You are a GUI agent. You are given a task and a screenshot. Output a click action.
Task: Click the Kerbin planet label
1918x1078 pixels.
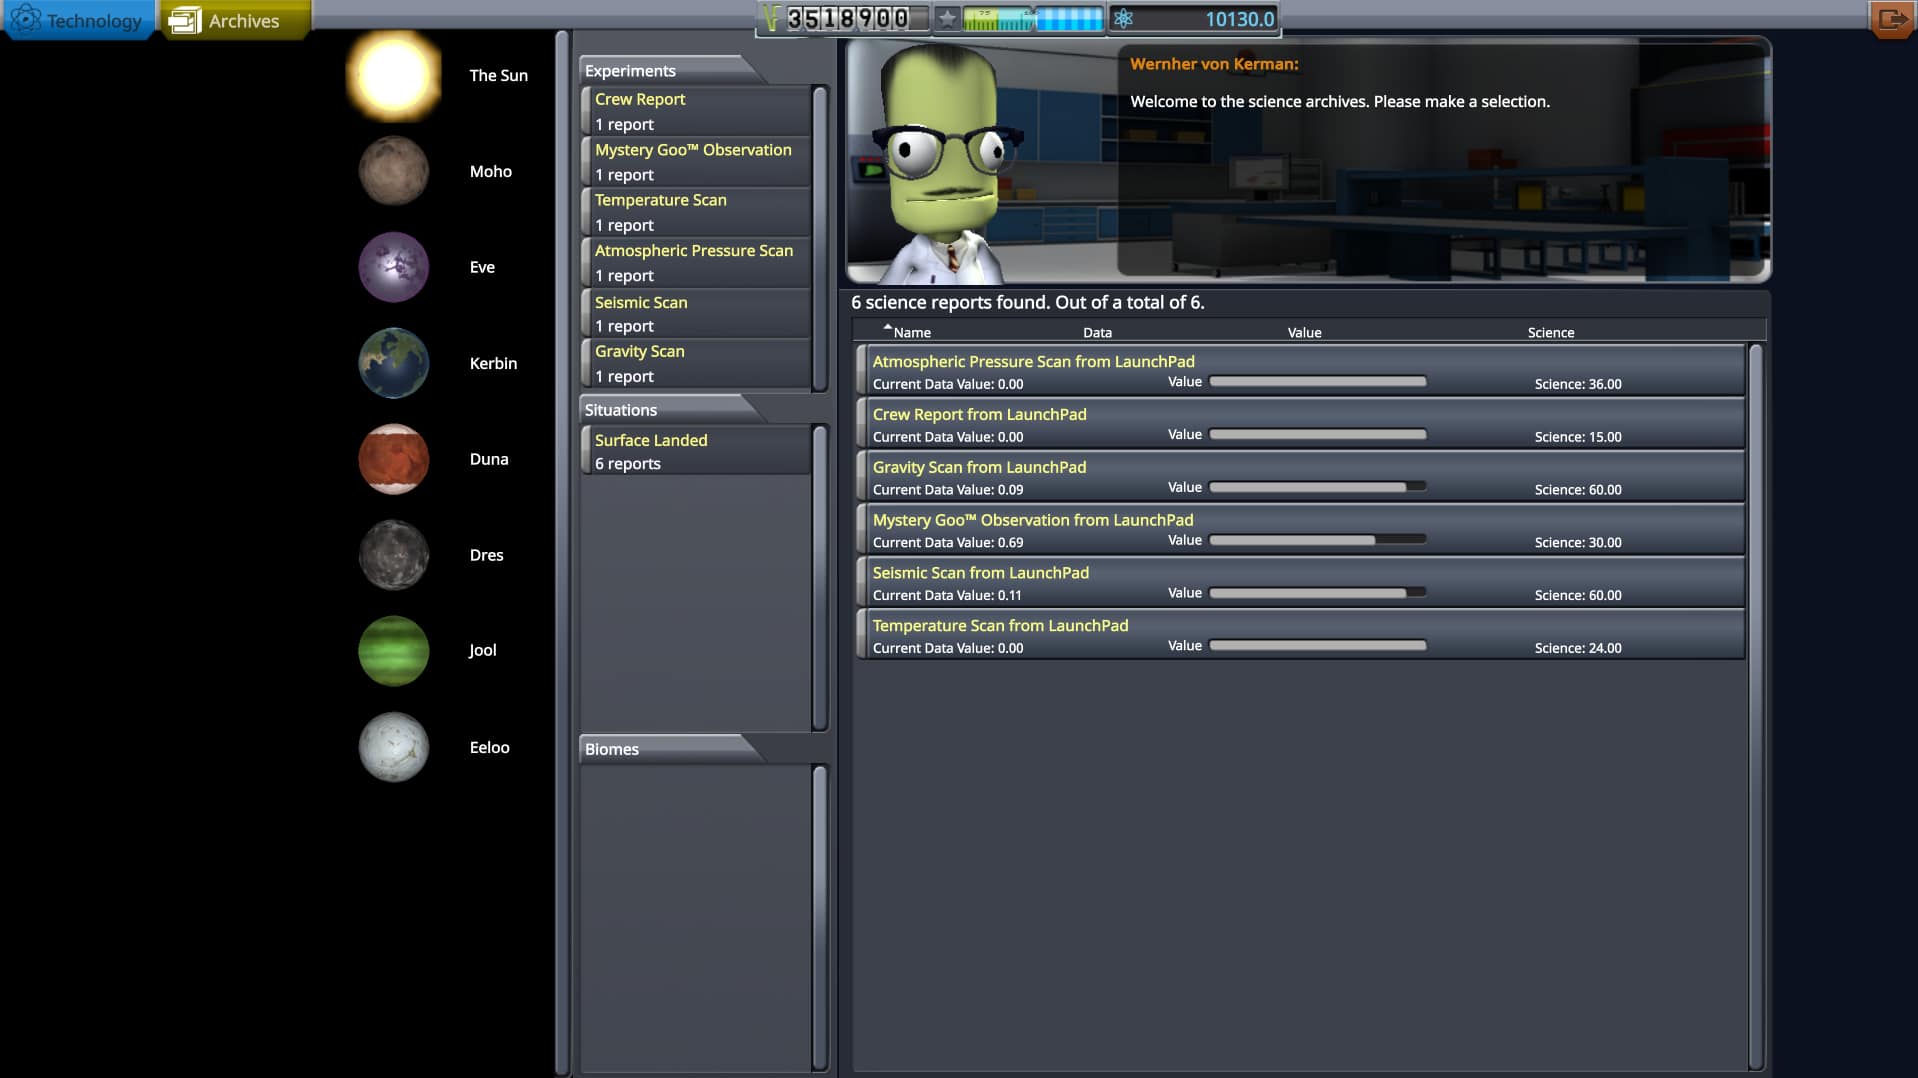pyautogui.click(x=493, y=363)
